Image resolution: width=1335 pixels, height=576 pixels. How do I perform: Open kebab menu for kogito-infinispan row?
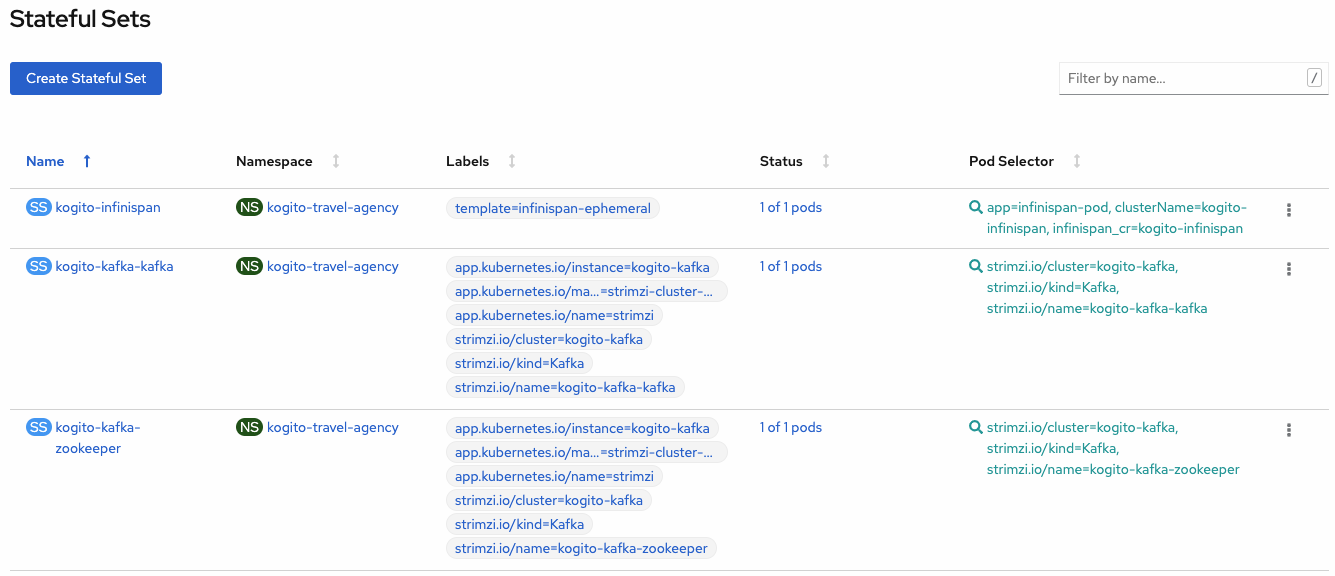click(1289, 210)
